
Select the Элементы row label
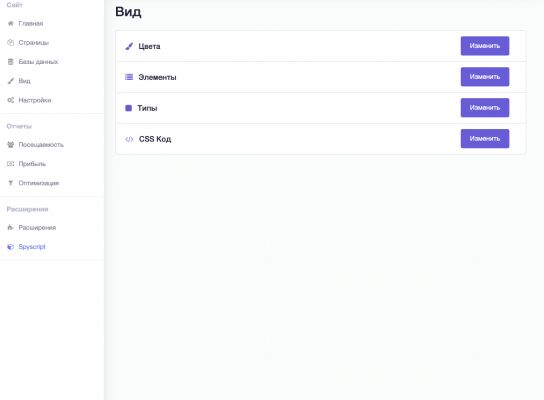(x=157, y=77)
